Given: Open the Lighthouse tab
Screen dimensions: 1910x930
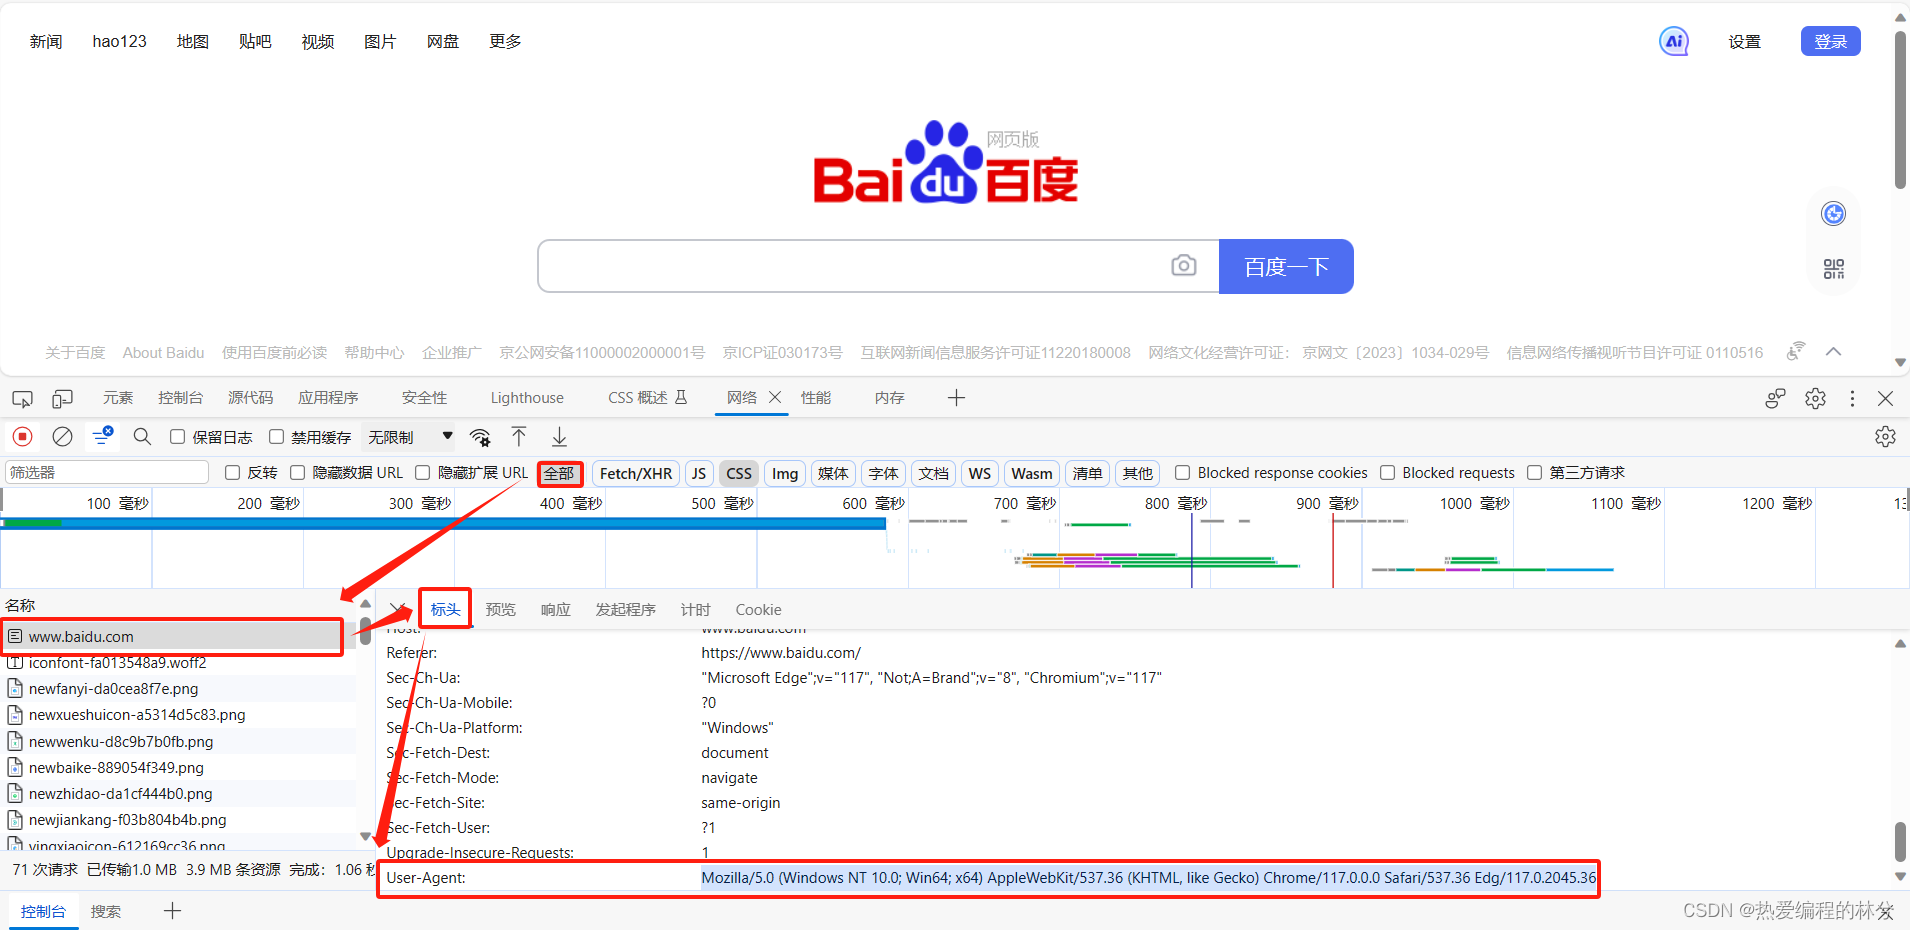Looking at the screenshot, I should click(527, 398).
